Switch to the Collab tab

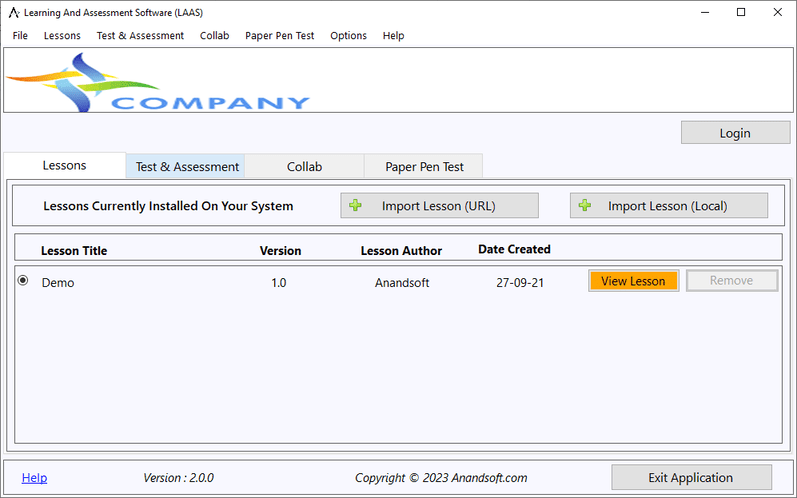click(x=304, y=167)
